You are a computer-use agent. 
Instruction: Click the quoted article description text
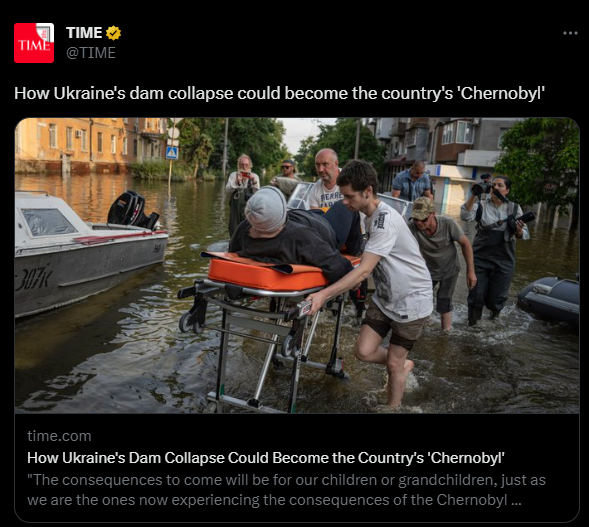click(x=286, y=490)
